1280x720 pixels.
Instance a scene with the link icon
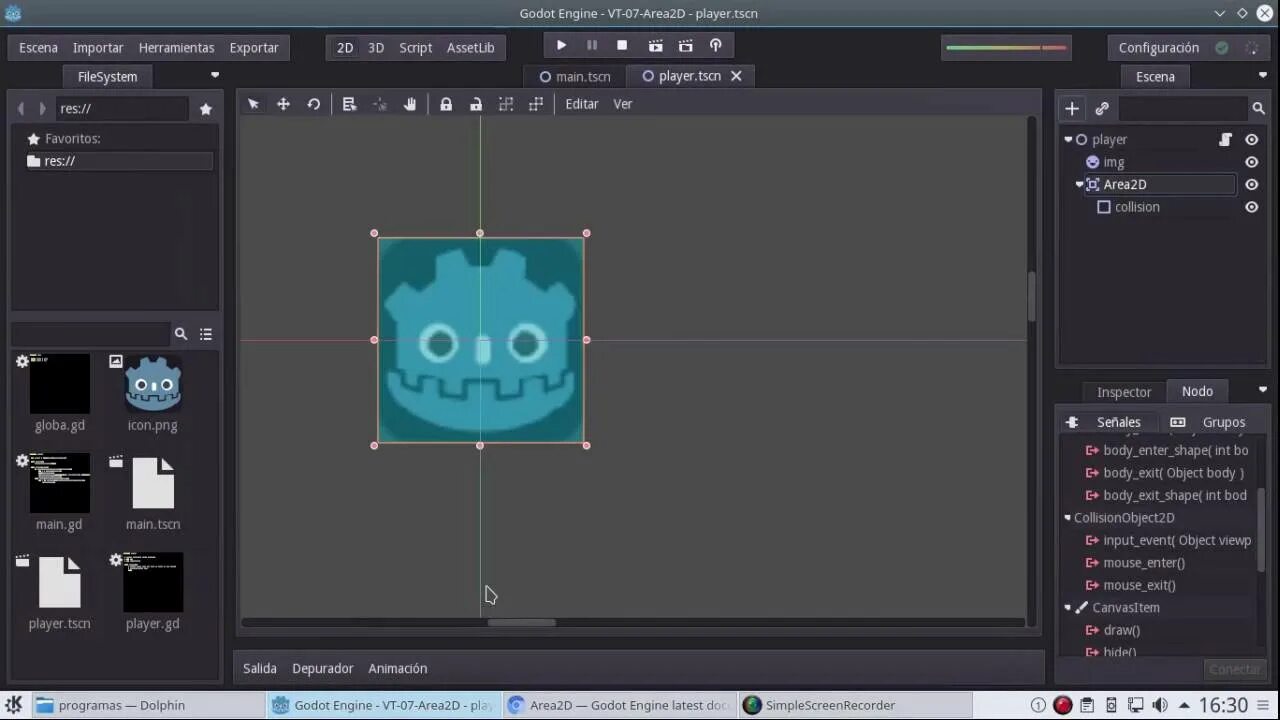(1102, 108)
